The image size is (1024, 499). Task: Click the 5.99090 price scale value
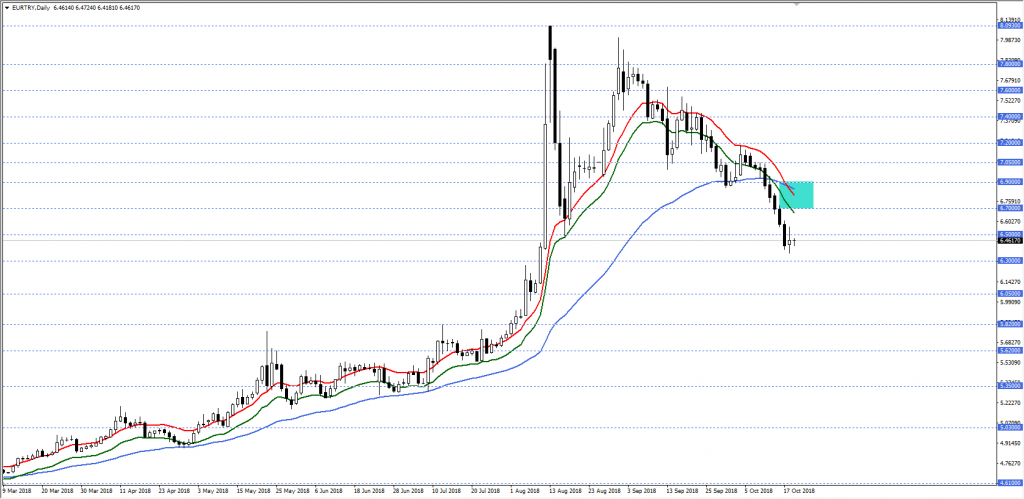tap(1010, 302)
